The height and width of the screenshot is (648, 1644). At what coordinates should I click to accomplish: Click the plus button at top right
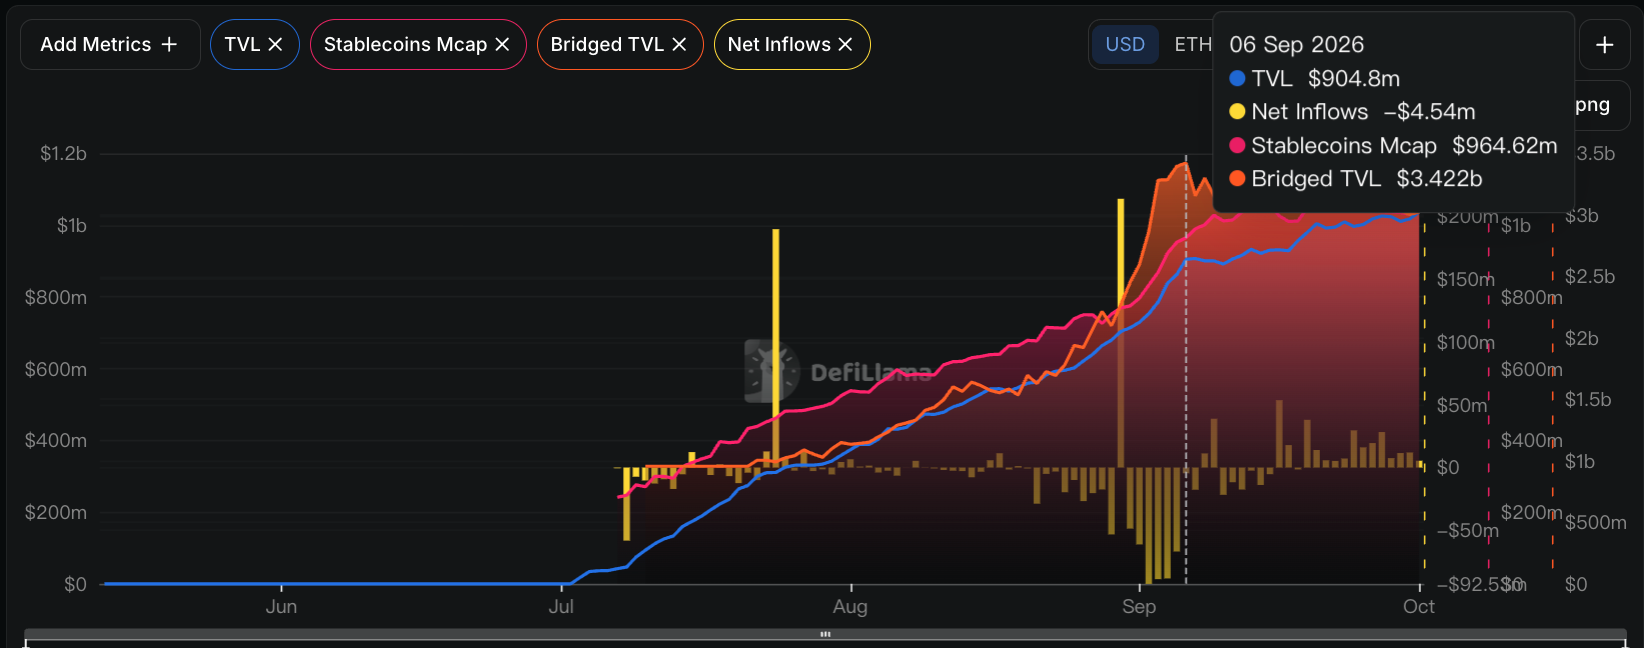click(1604, 45)
